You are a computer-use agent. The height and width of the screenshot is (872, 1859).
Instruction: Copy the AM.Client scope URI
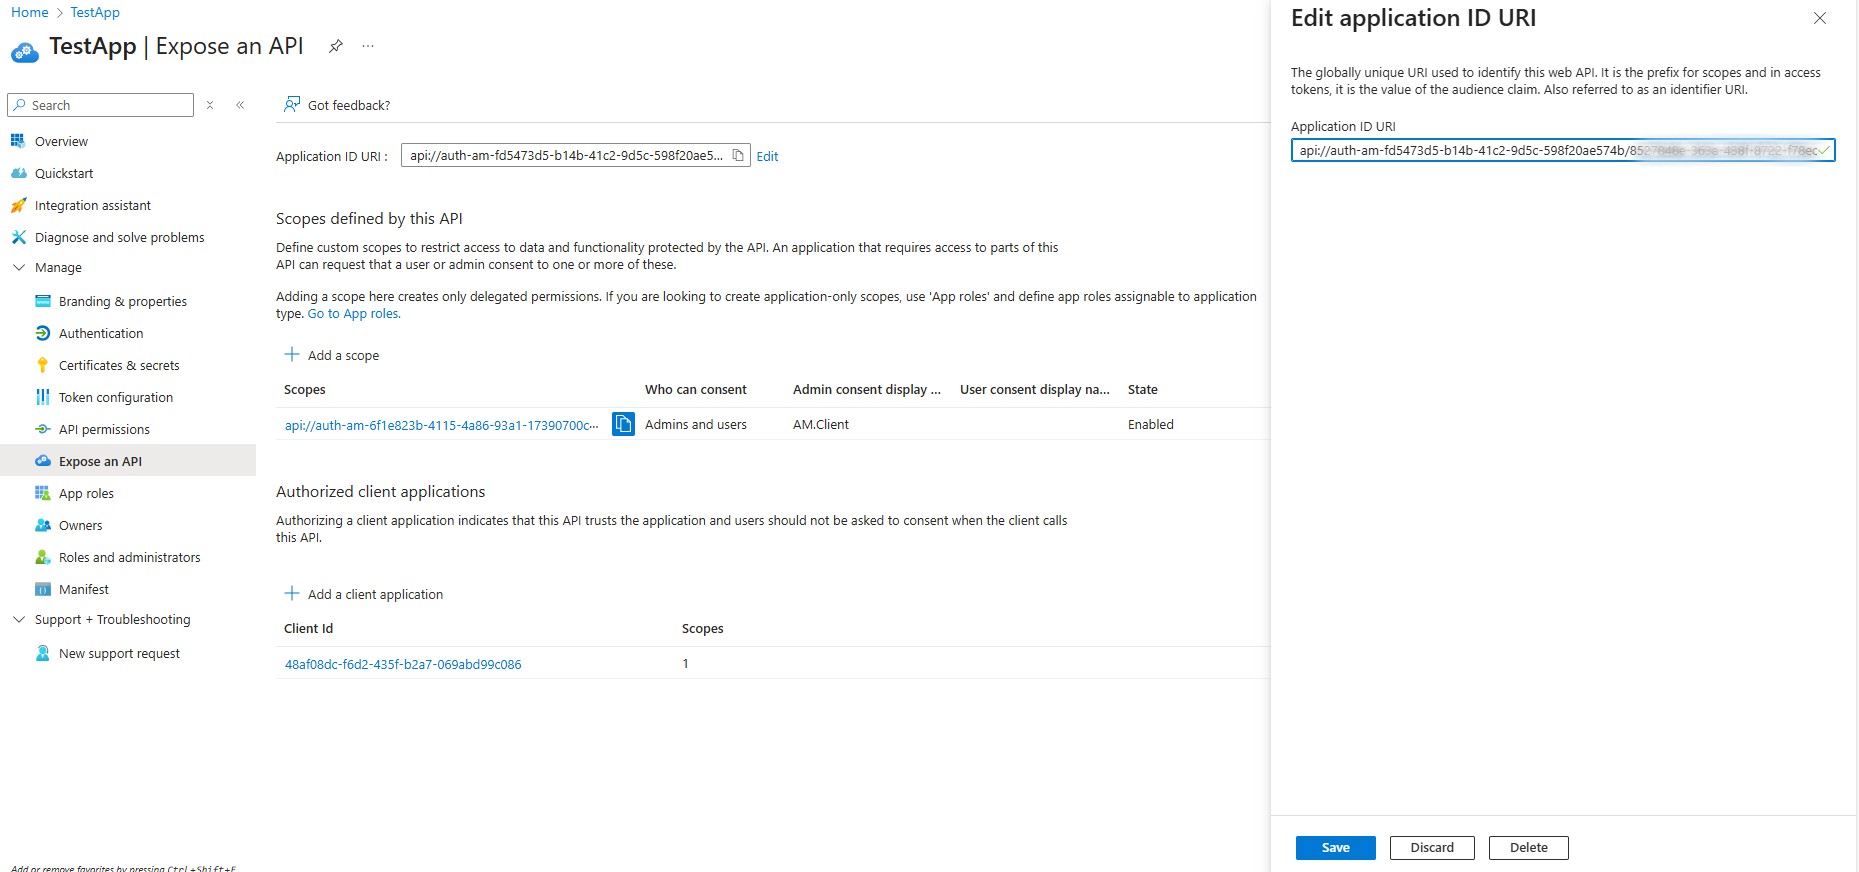pos(623,424)
